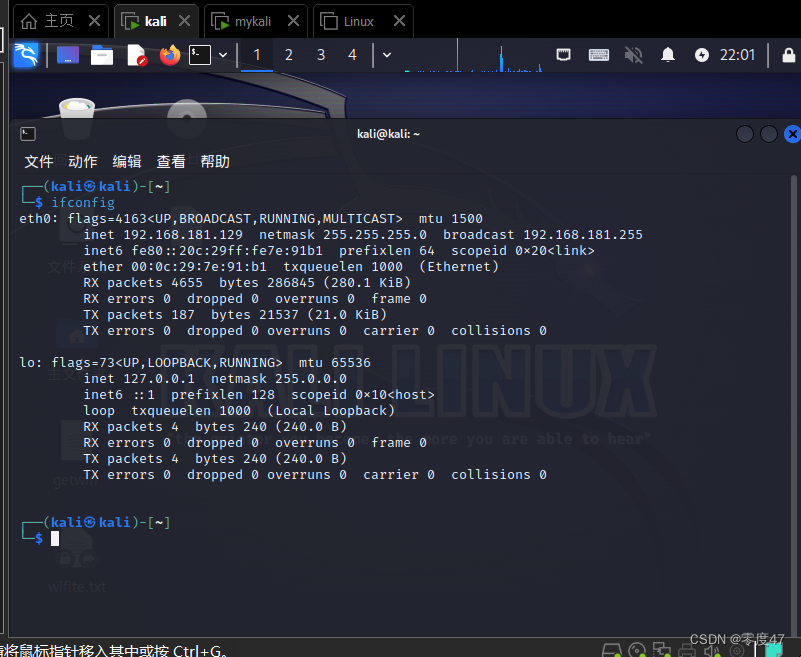Open the 帮助 menu in terminal
Screen dimensions: 801x657
[x=215, y=161]
